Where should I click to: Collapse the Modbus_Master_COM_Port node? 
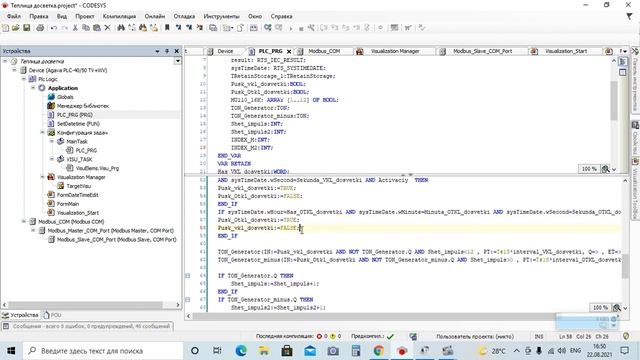[x=33, y=230]
